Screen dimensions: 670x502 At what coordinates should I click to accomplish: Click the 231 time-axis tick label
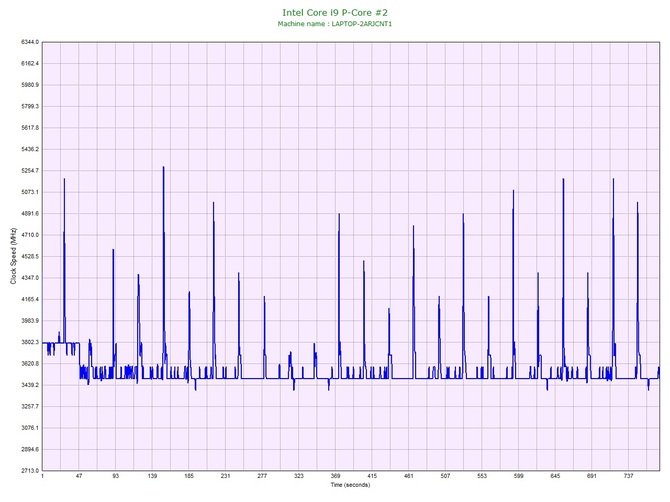click(226, 476)
